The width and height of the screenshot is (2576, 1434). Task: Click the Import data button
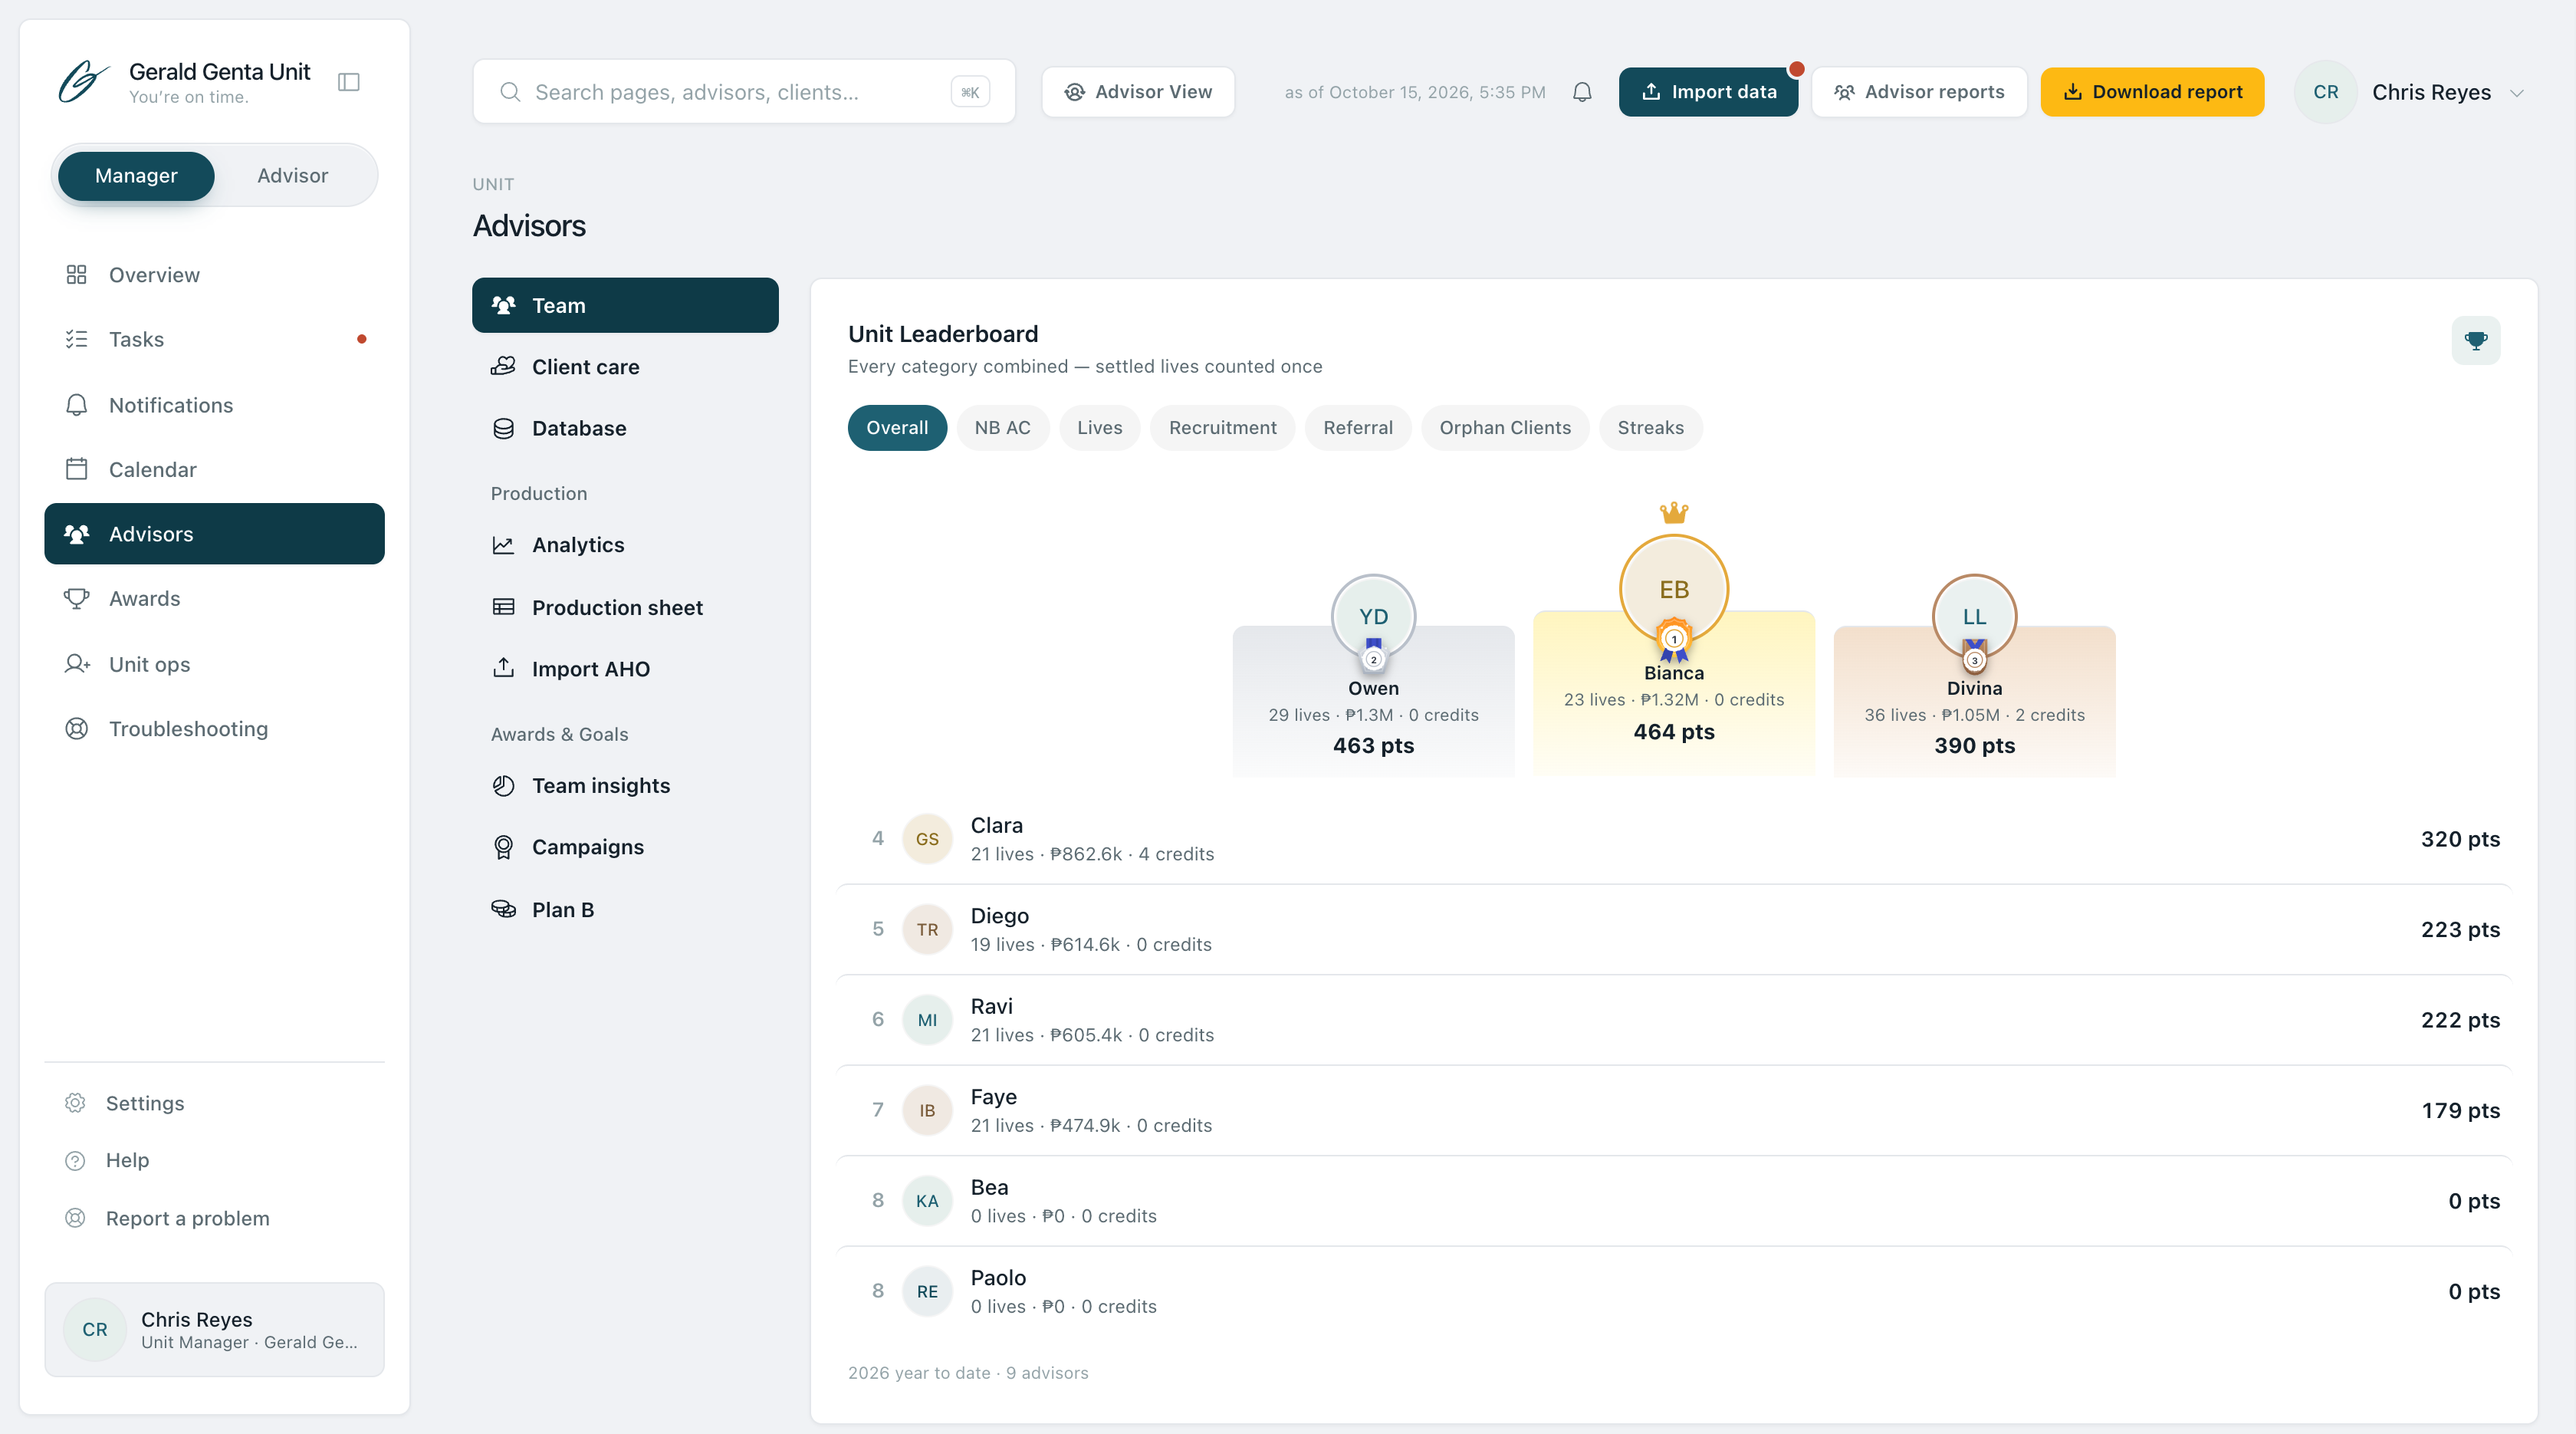coord(1708,92)
